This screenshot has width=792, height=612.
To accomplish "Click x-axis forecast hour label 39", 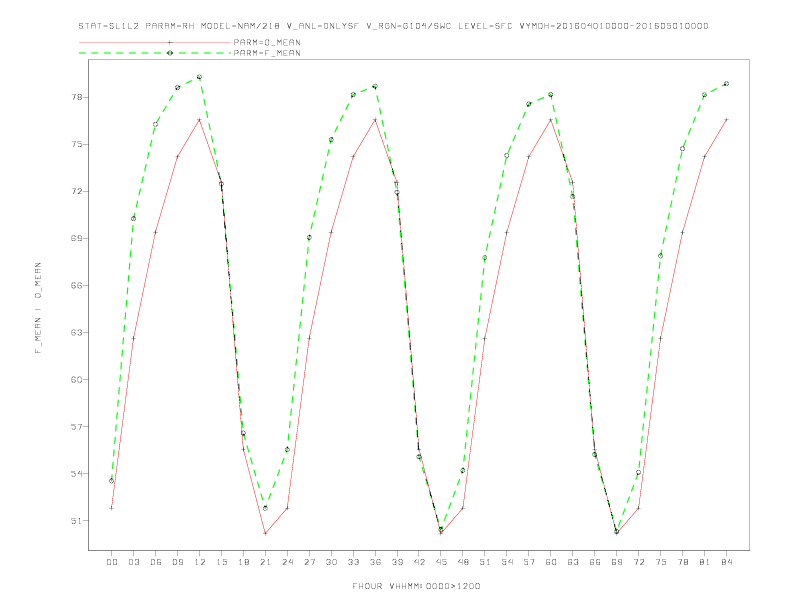I will [x=397, y=562].
